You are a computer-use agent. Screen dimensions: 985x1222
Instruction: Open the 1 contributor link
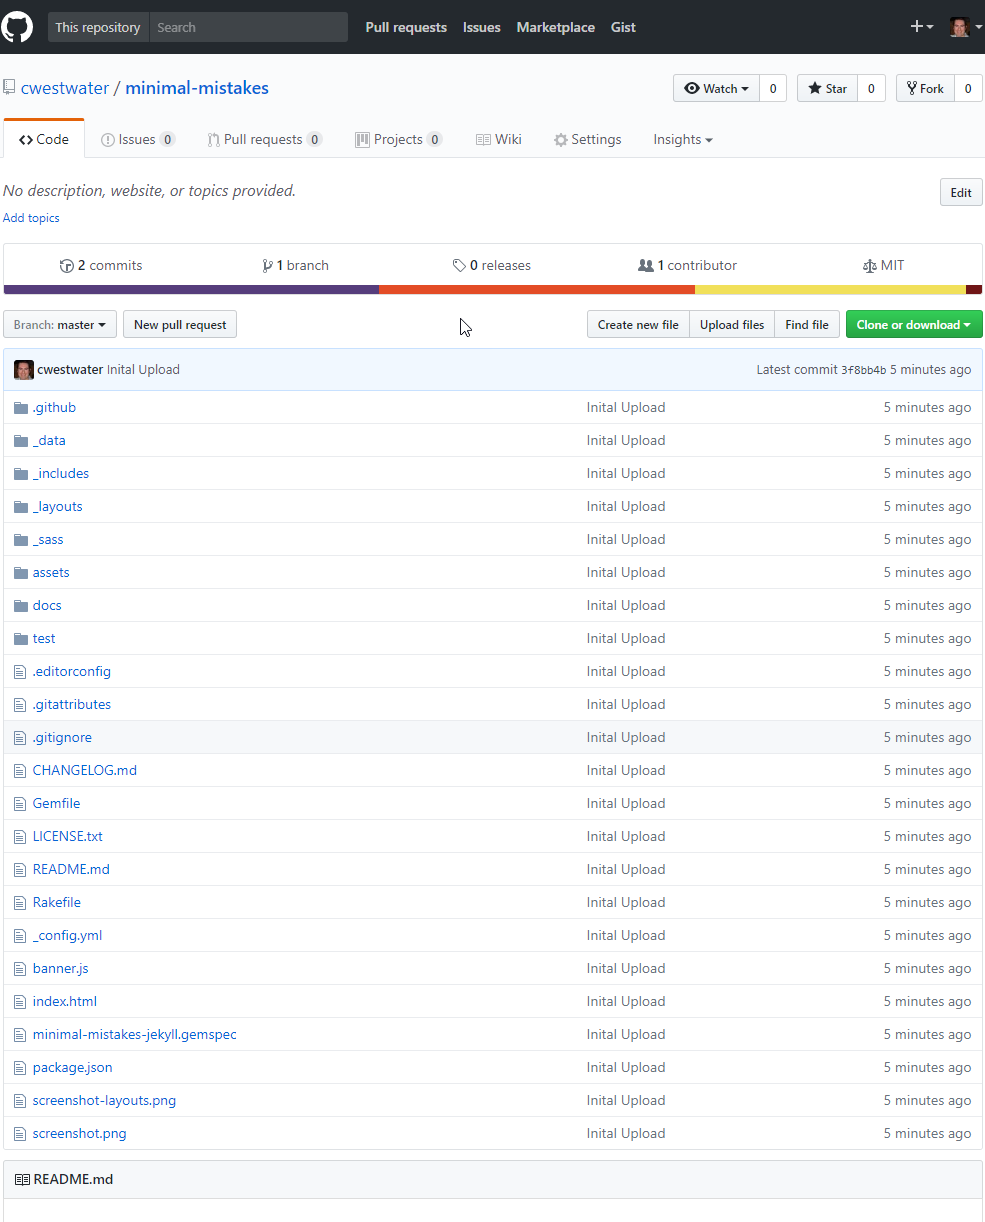tap(687, 266)
